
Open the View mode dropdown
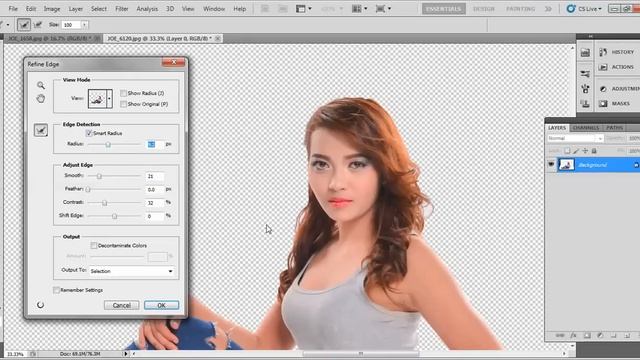pos(109,99)
